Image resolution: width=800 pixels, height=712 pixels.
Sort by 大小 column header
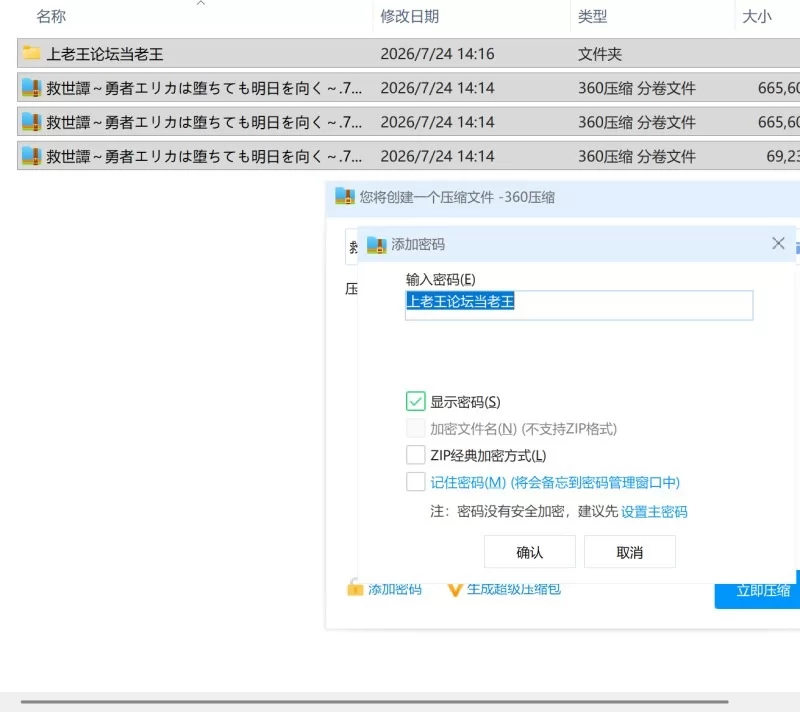pos(757,16)
